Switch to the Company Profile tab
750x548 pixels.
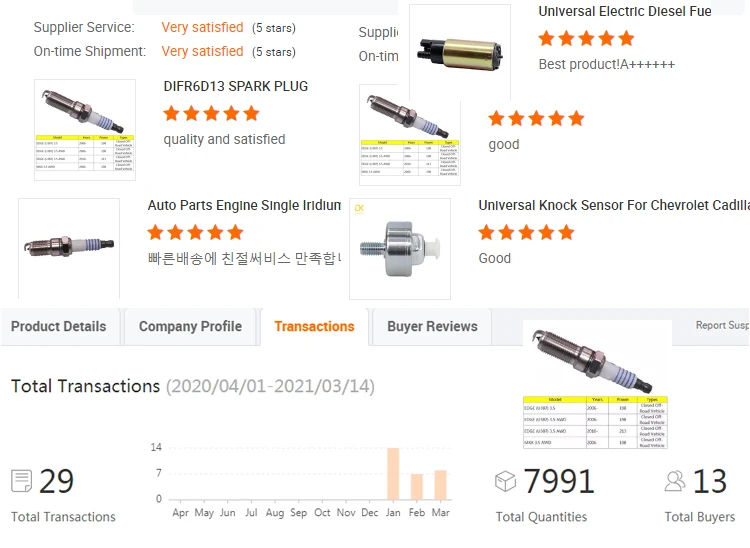point(190,327)
